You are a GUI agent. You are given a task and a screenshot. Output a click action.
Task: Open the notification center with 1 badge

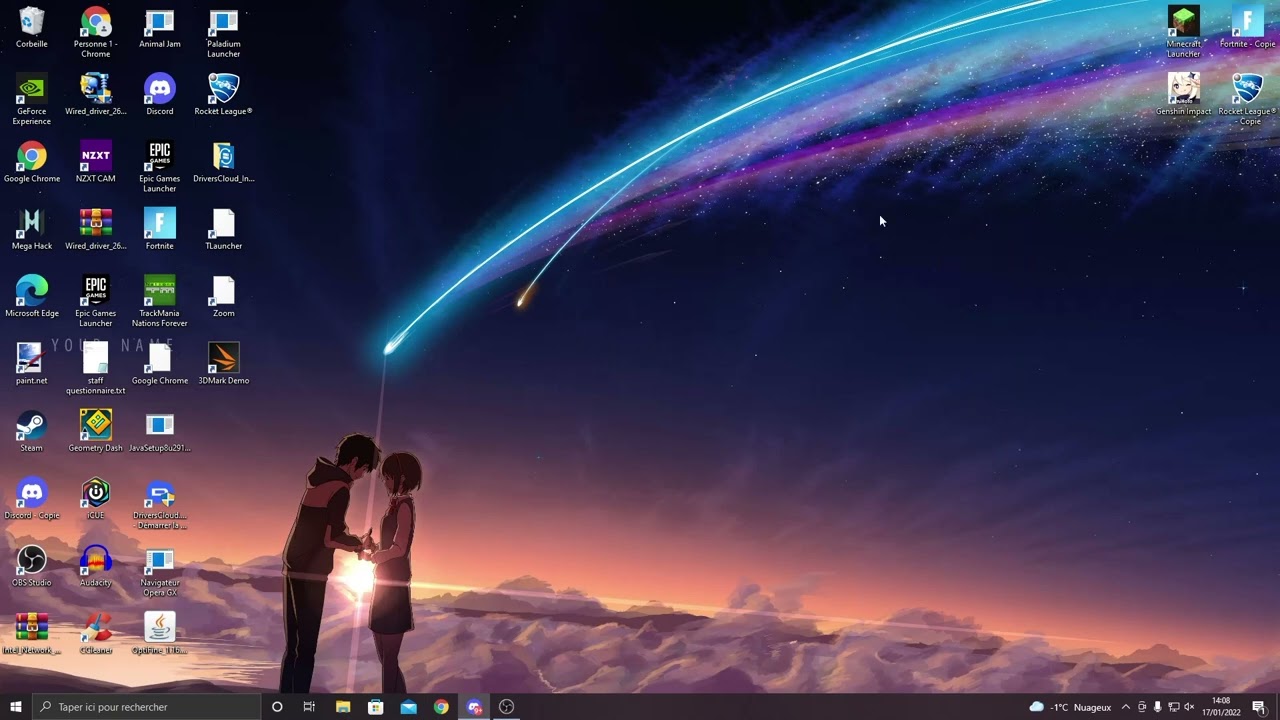(x=1259, y=707)
